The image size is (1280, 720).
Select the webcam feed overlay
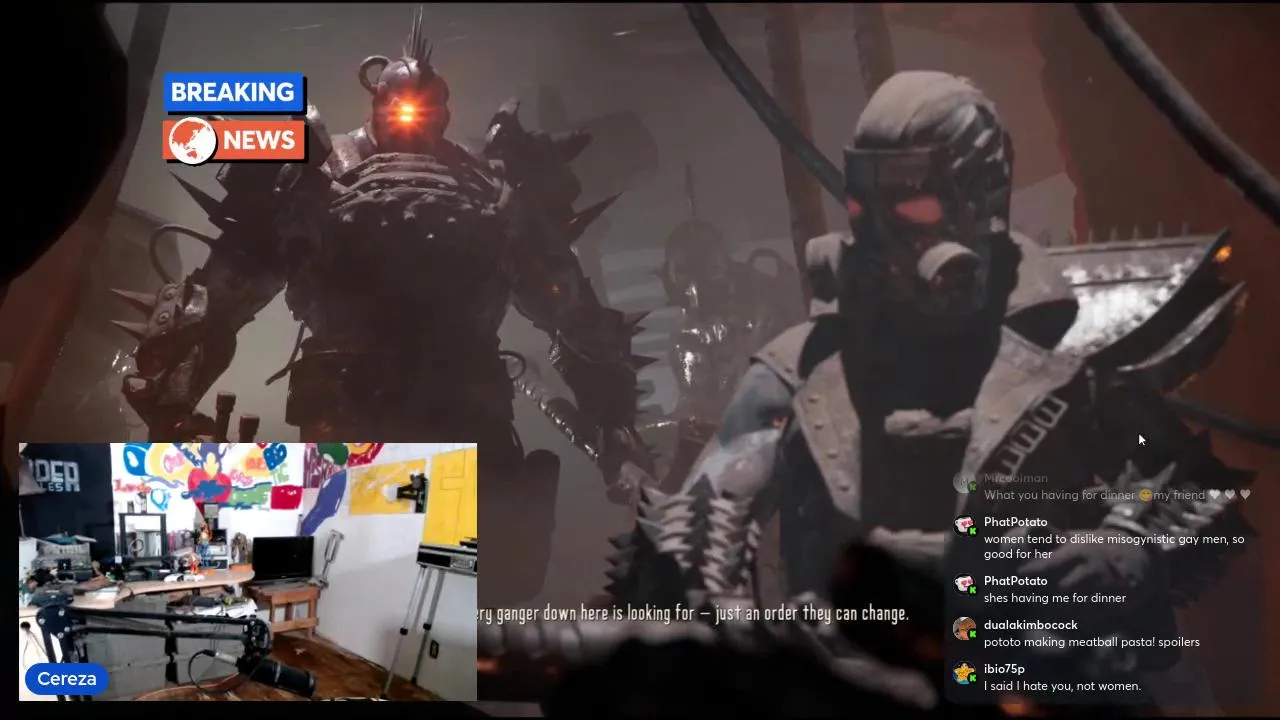248,572
